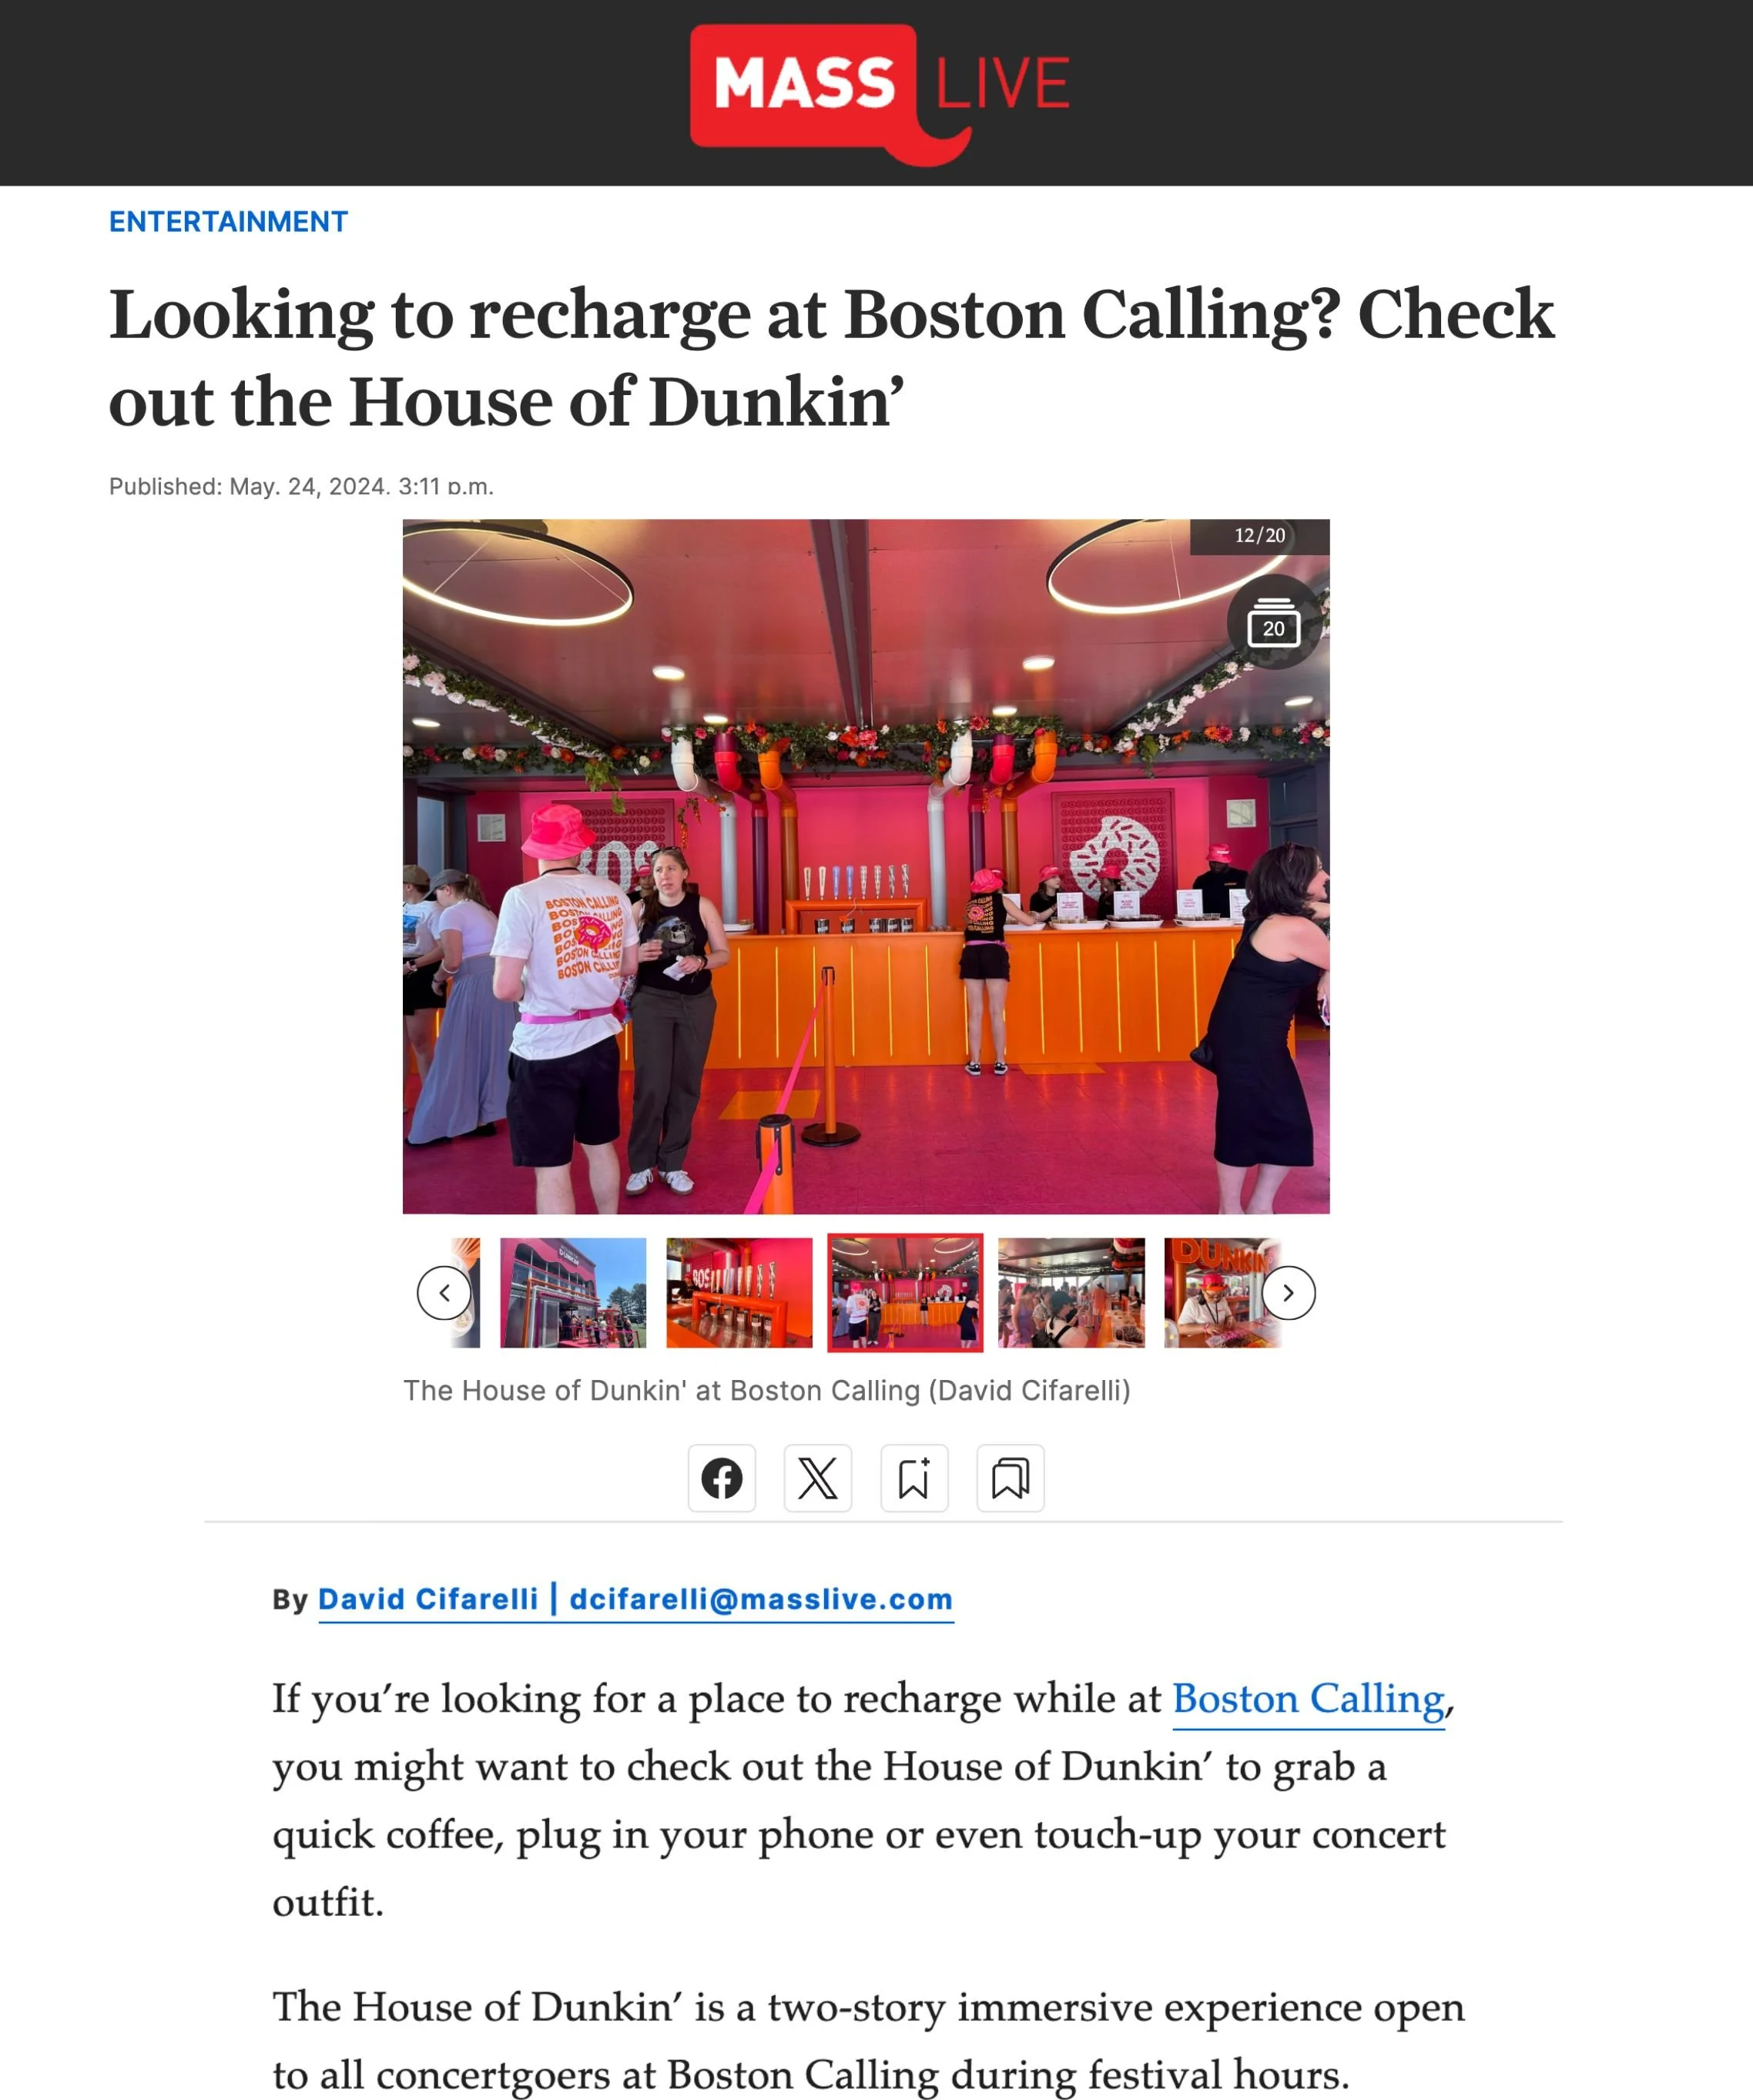Open David Cifarelli author link
The height and width of the screenshot is (2100, 1753).
click(x=428, y=1599)
